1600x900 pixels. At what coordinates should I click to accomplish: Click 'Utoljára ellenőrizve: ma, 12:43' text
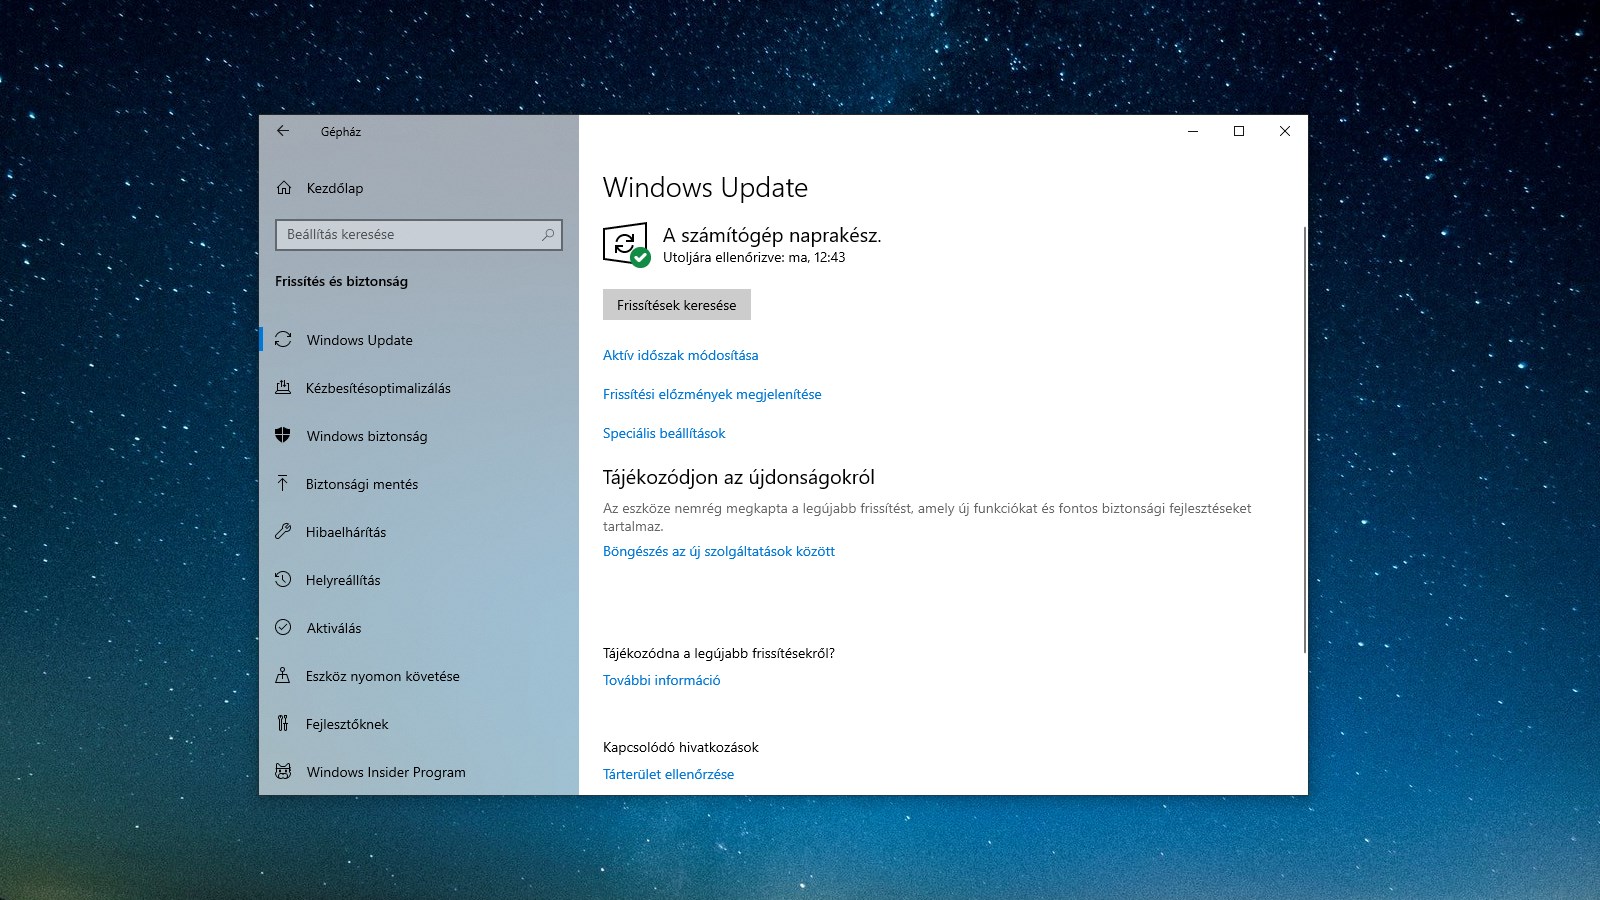pyautogui.click(x=754, y=258)
